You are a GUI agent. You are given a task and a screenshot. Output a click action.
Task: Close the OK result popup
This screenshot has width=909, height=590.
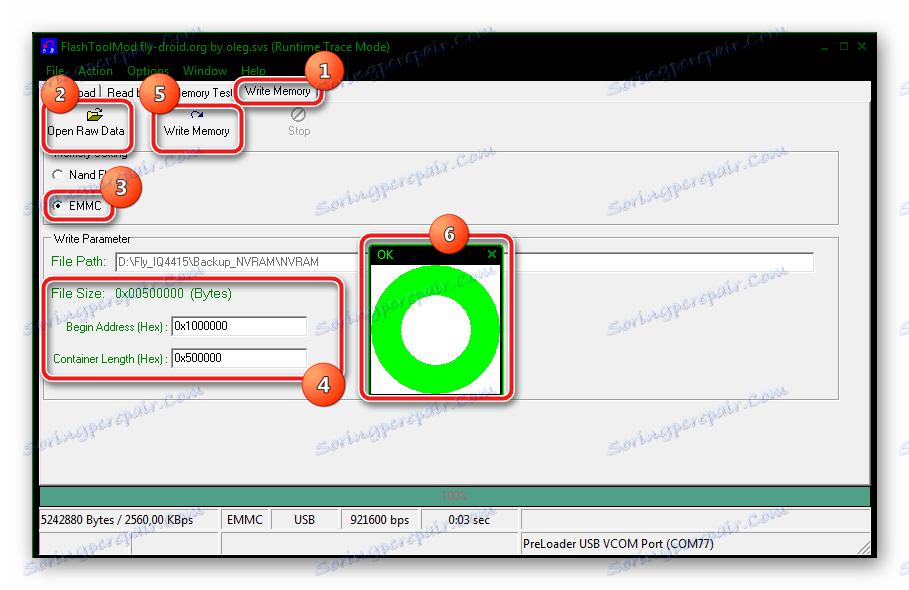492,254
